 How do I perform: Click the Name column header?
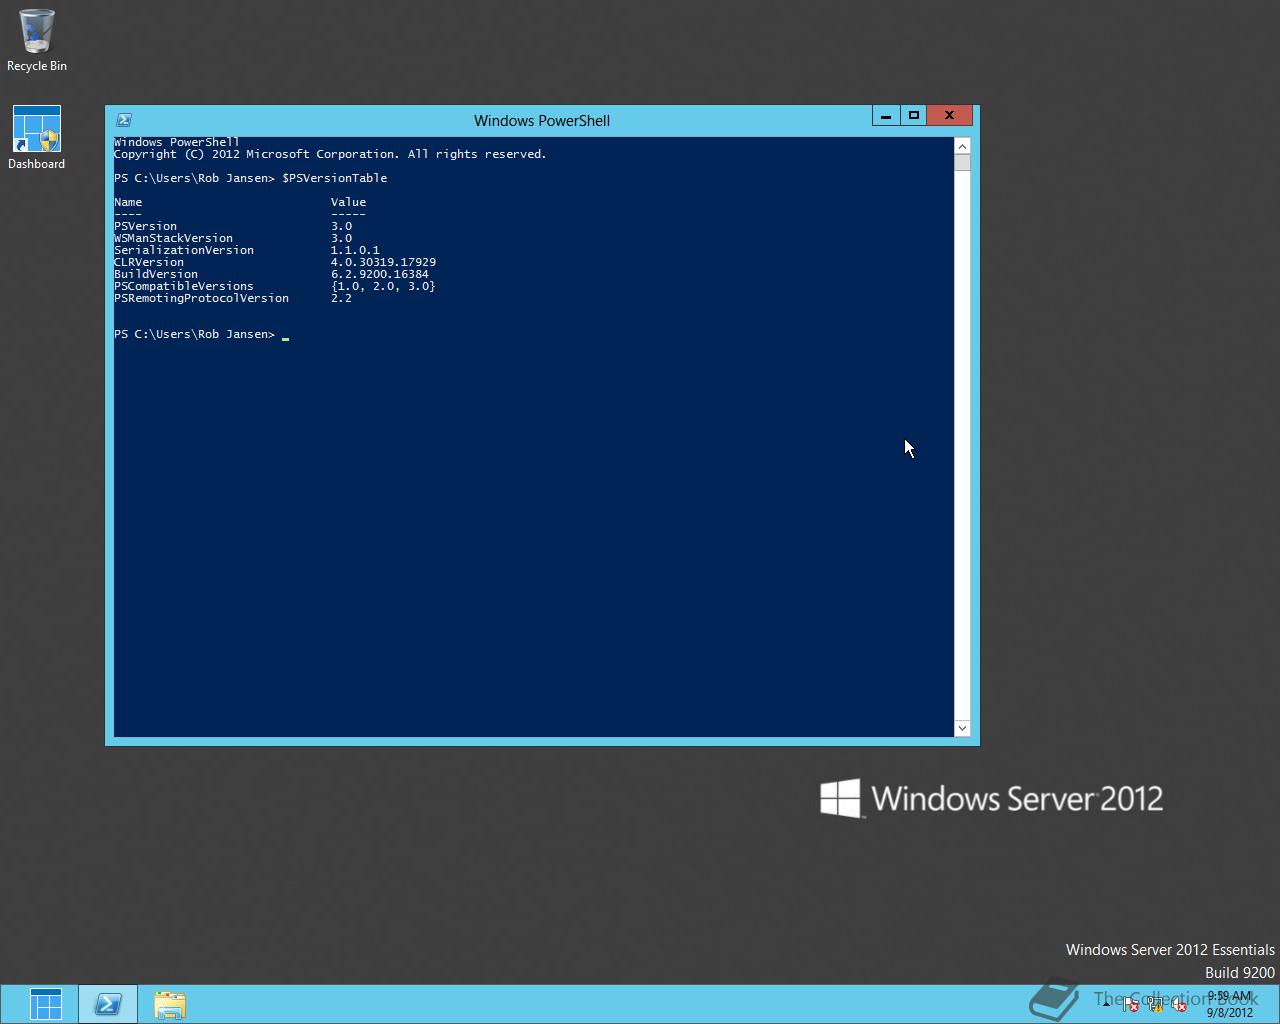point(128,202)
